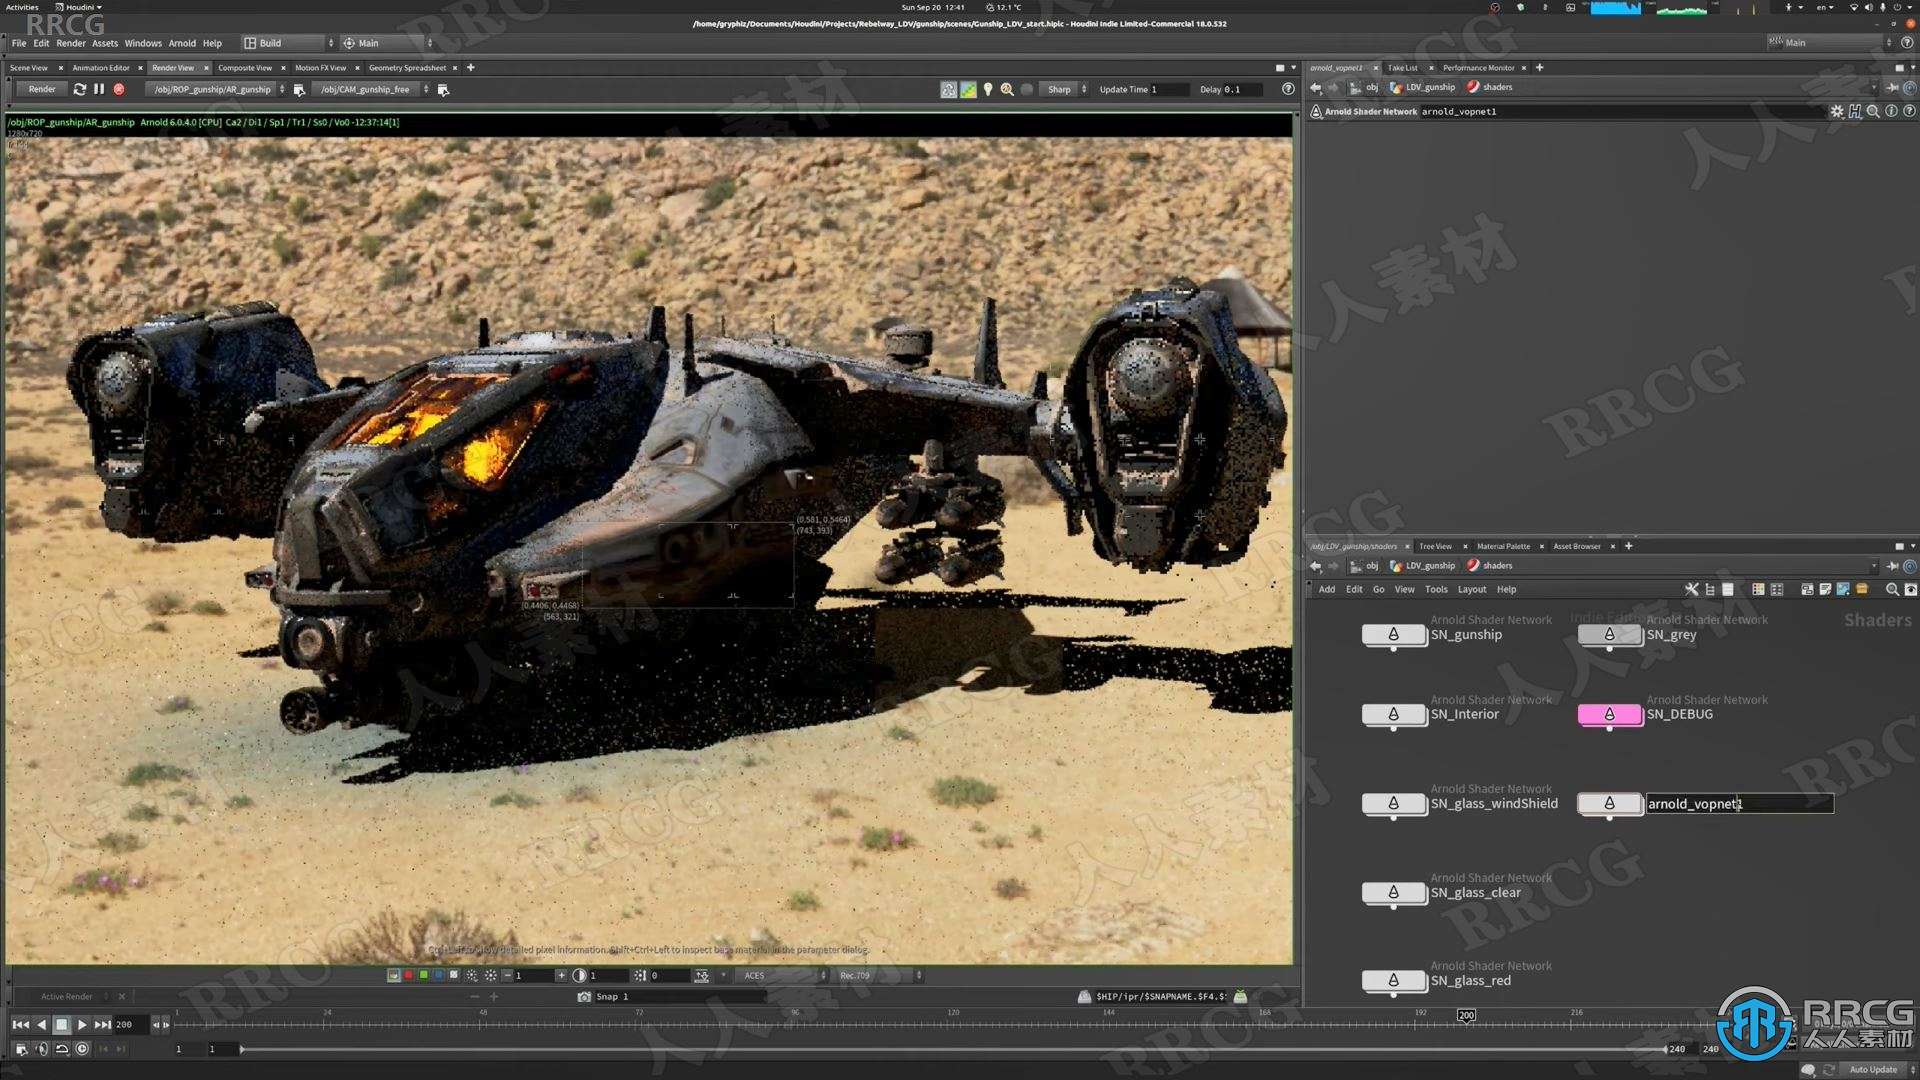Viewport: 1920px width, 1080px height.
Task: Click the wrench tool icon in network toolbar
Action: [1691, 590]
